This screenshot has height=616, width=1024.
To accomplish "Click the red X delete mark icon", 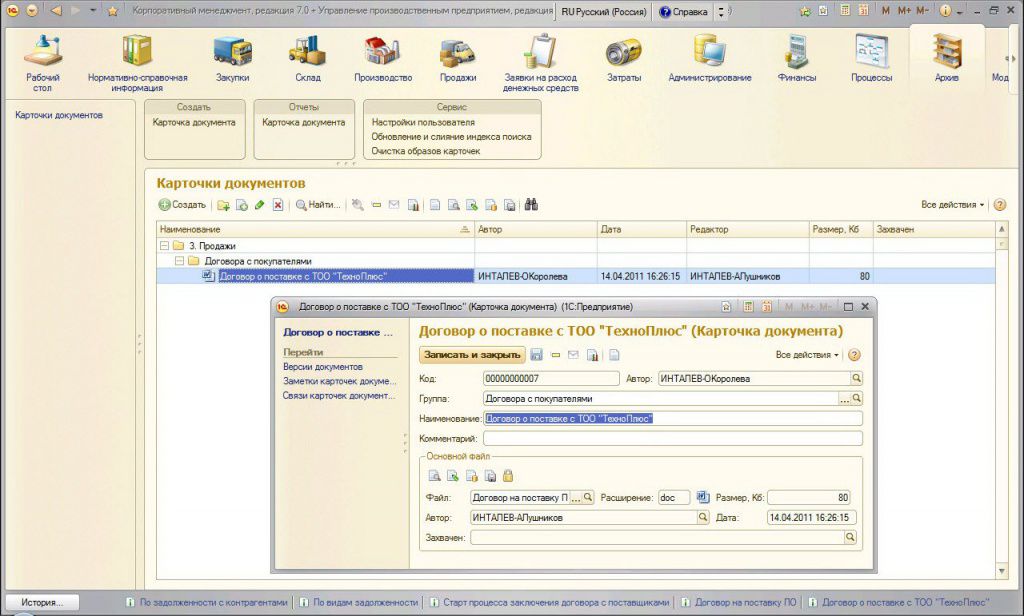I will click(278, 205).
